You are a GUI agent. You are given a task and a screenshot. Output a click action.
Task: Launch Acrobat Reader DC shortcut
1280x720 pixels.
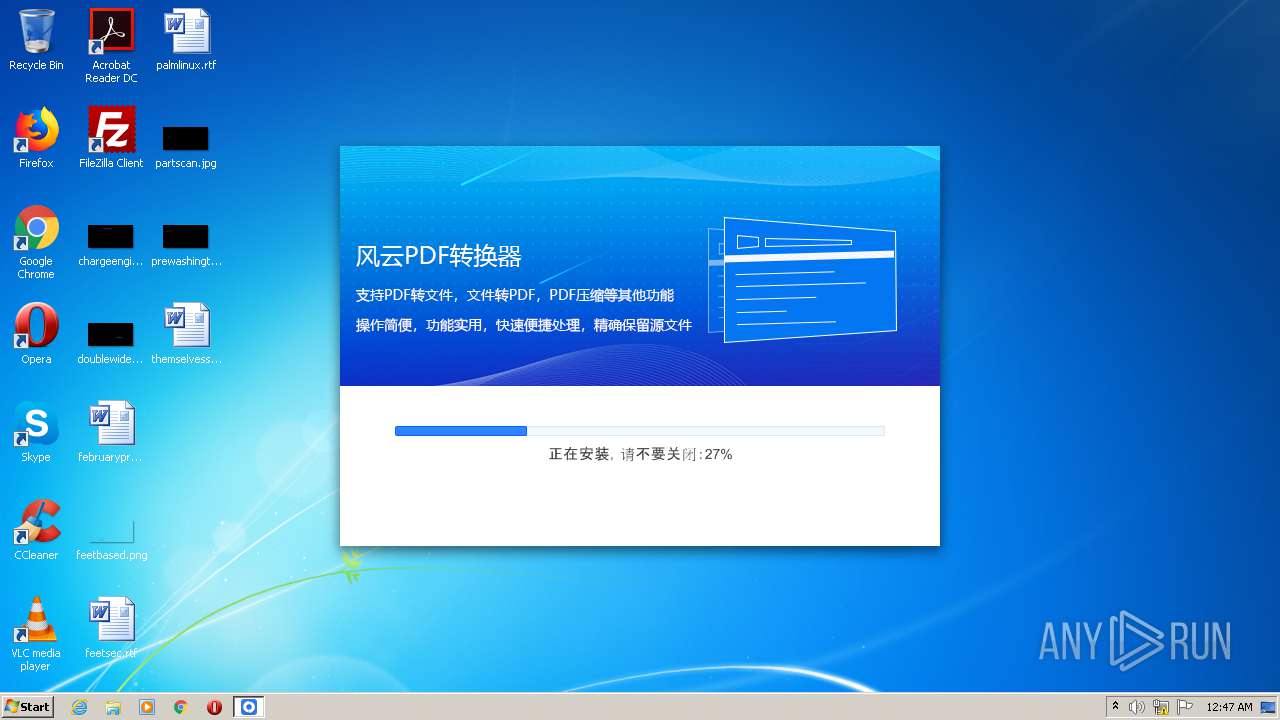[111, 46]
